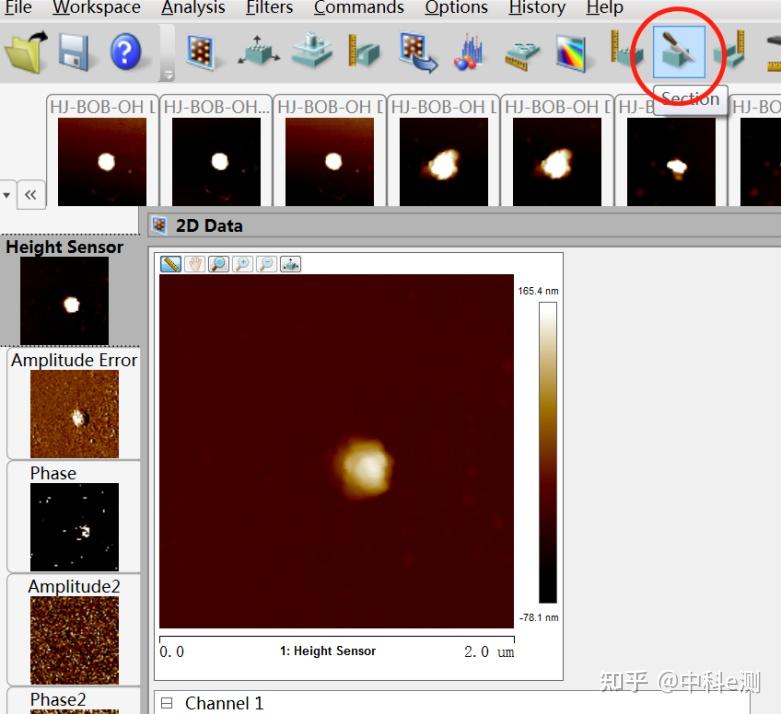781x714 pixels.
Task: Click the zoom out minus magnifier
Action: 266,264
